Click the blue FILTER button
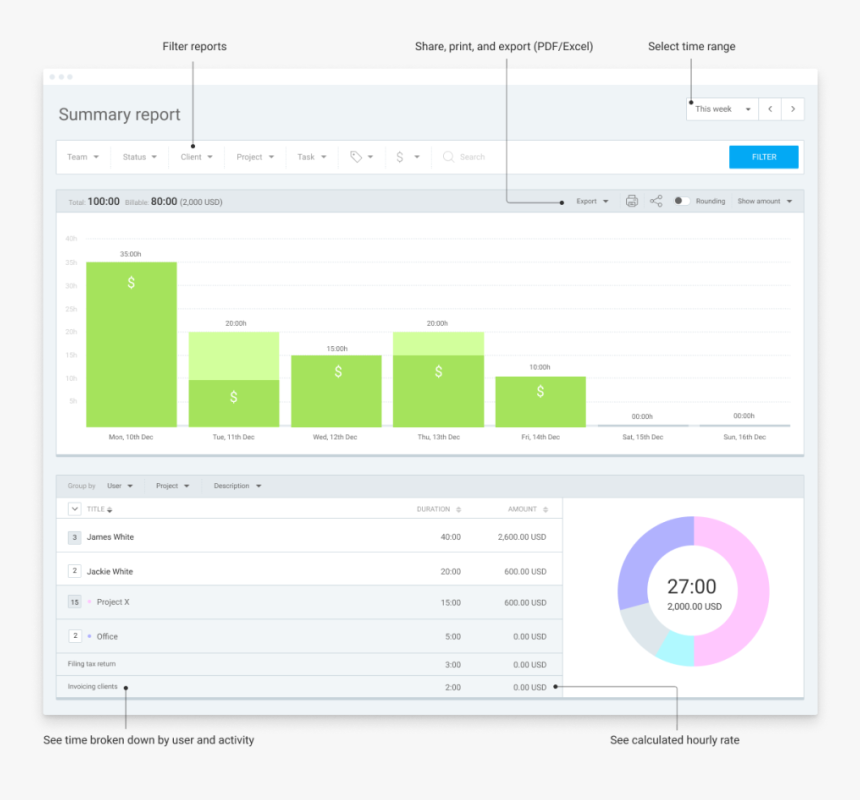Image resolution: width=860 pixels, height=800 pixels. point(763,157)
